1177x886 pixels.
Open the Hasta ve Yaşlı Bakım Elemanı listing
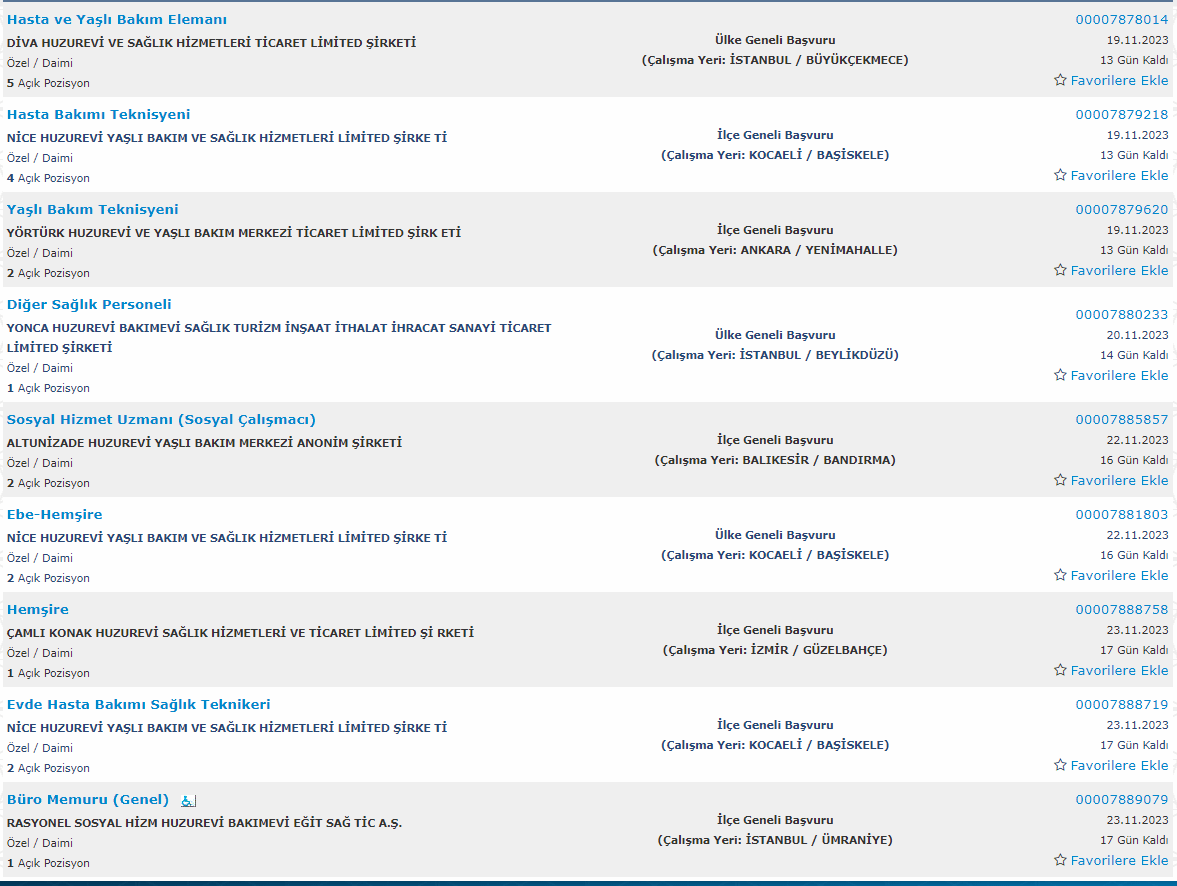click(x=116, y=20)
